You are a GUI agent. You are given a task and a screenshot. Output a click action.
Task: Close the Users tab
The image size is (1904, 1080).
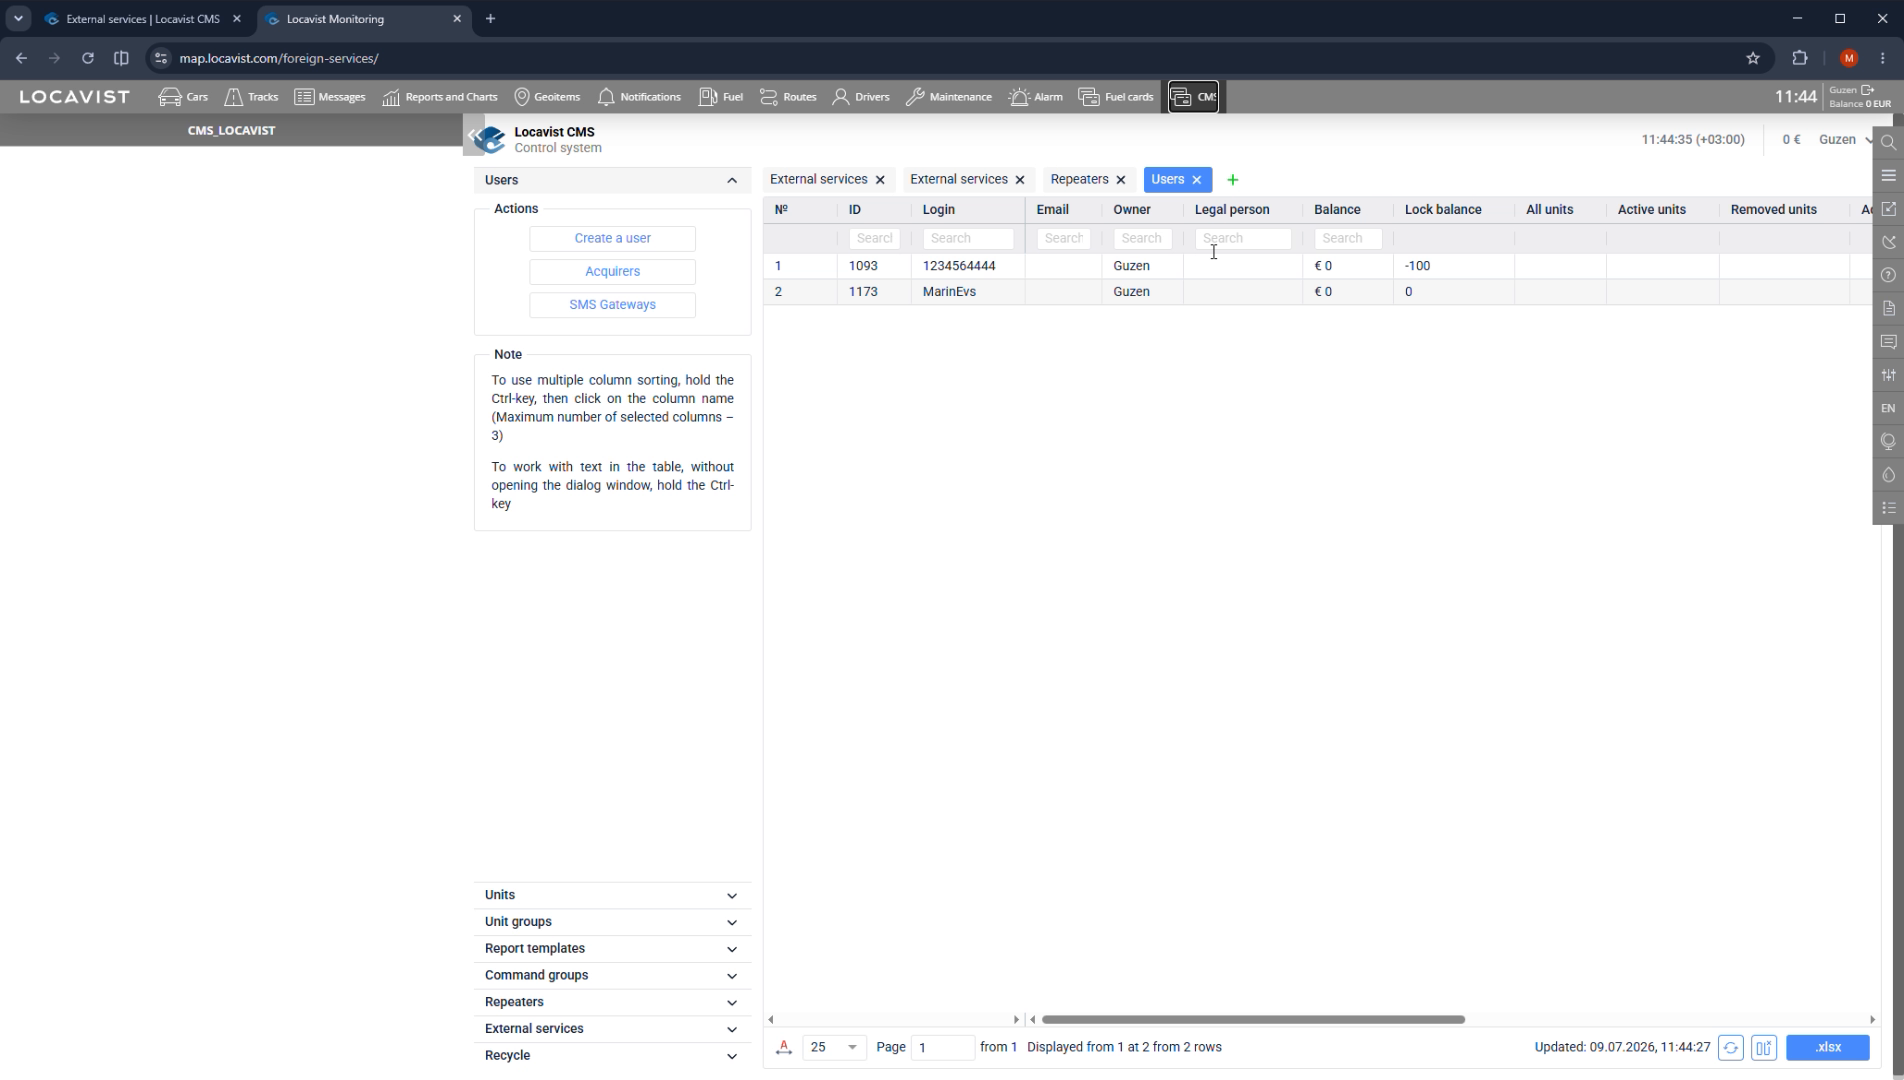click(x=1196, y=180)
